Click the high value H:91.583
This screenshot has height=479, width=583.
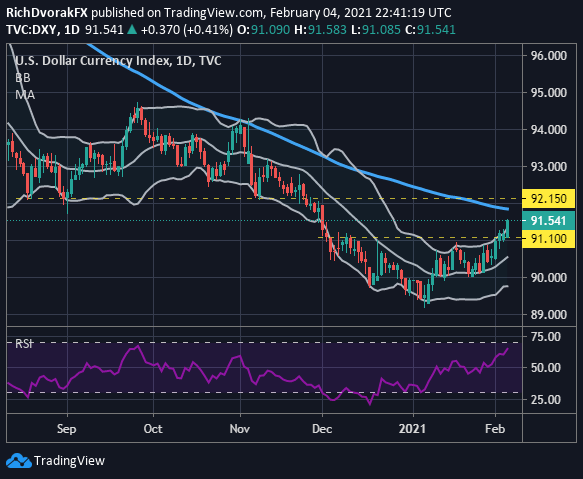pyautogui.click(x=321, y=30)
